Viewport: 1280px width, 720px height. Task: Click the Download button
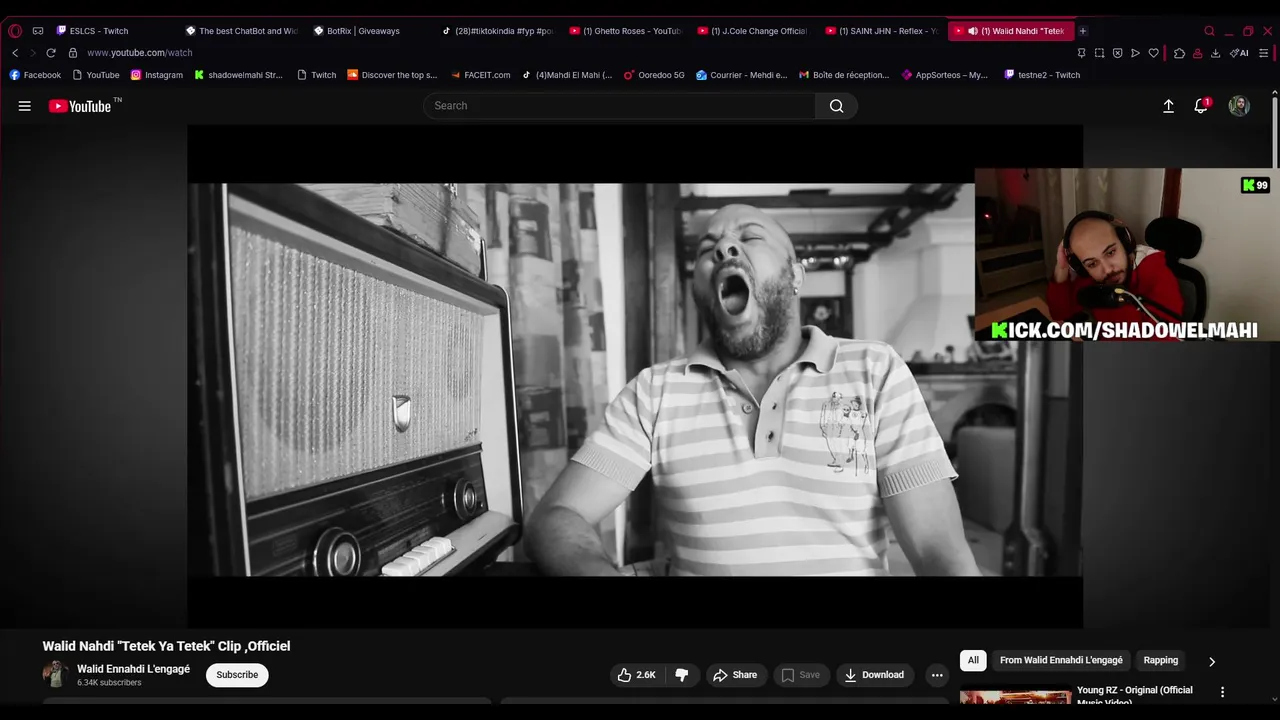click(x=874, y=675)
